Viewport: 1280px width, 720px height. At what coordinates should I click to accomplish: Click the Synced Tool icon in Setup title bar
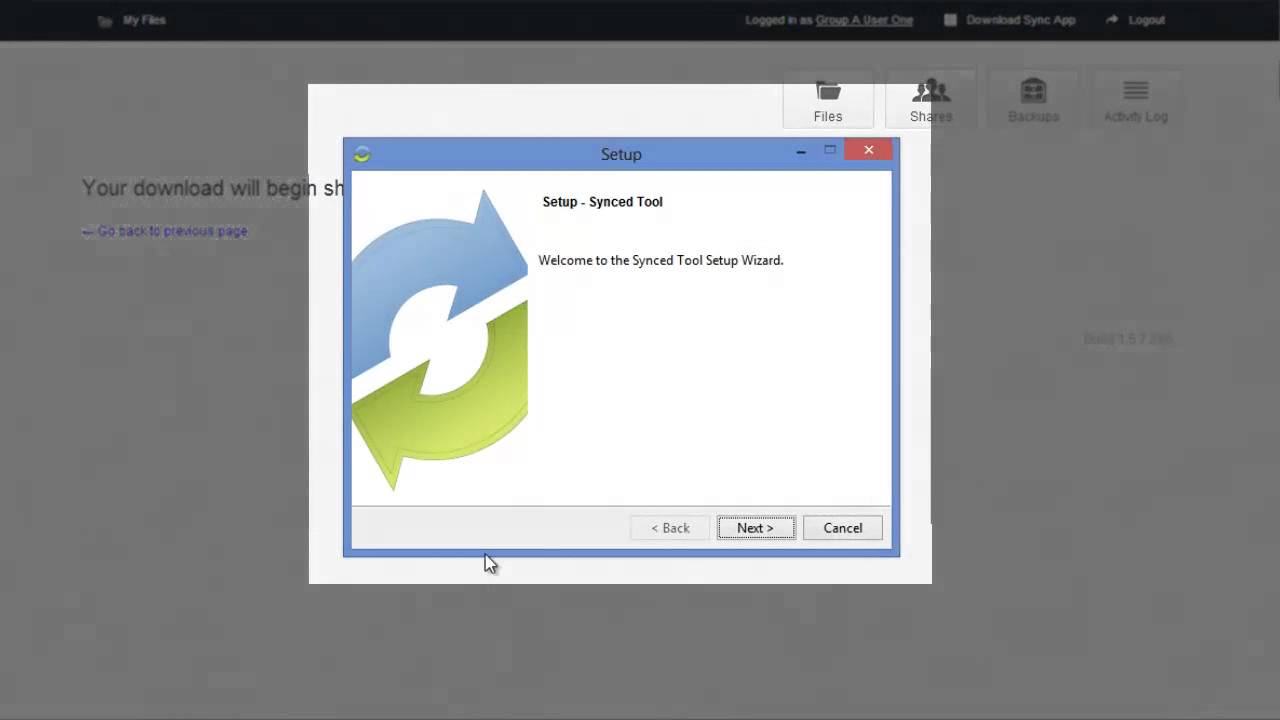point(362,153)
